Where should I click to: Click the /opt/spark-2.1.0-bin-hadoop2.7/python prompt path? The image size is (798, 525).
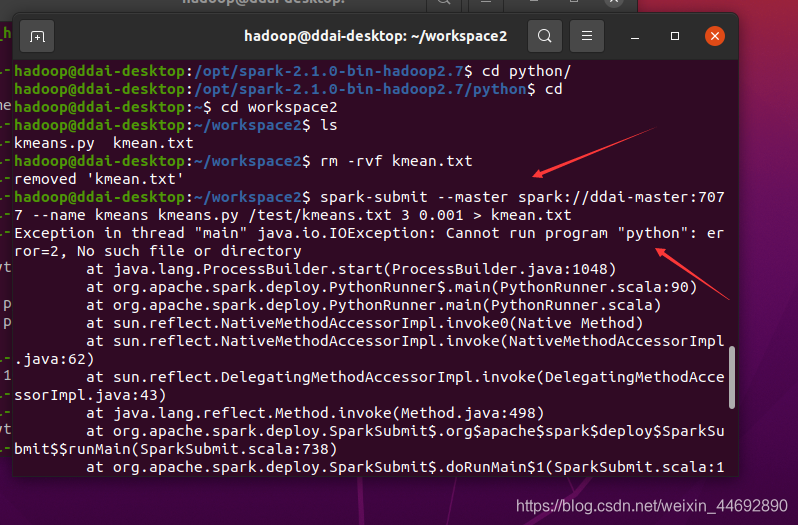click(360, 89)
